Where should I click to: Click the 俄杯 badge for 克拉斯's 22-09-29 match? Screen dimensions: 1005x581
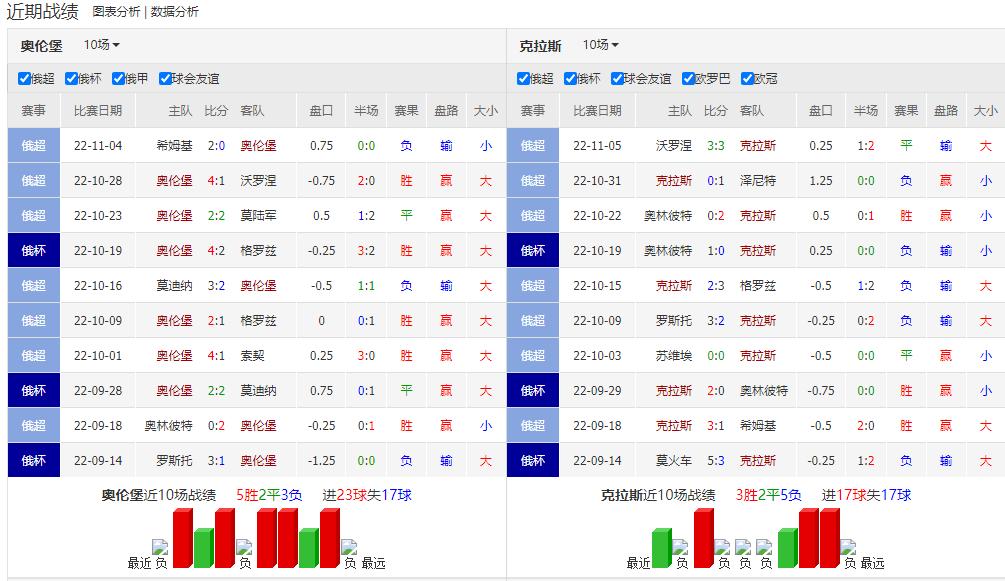coord(532,391)
